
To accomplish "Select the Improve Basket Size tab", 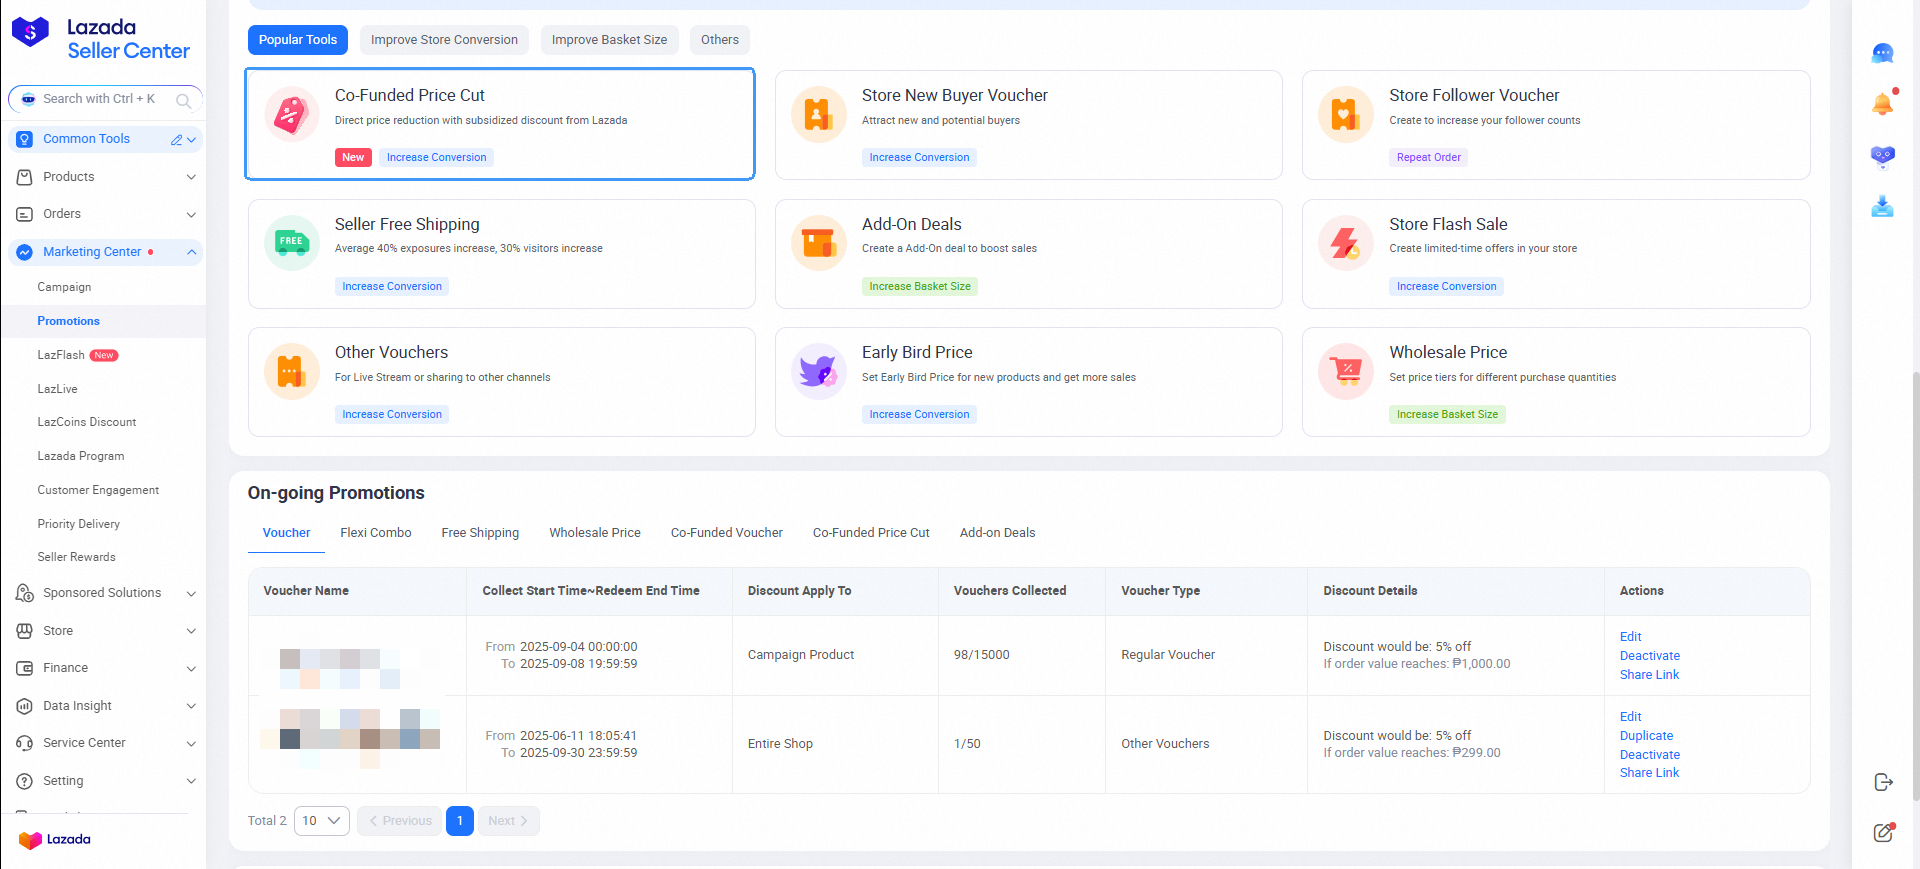I will 609,40.
